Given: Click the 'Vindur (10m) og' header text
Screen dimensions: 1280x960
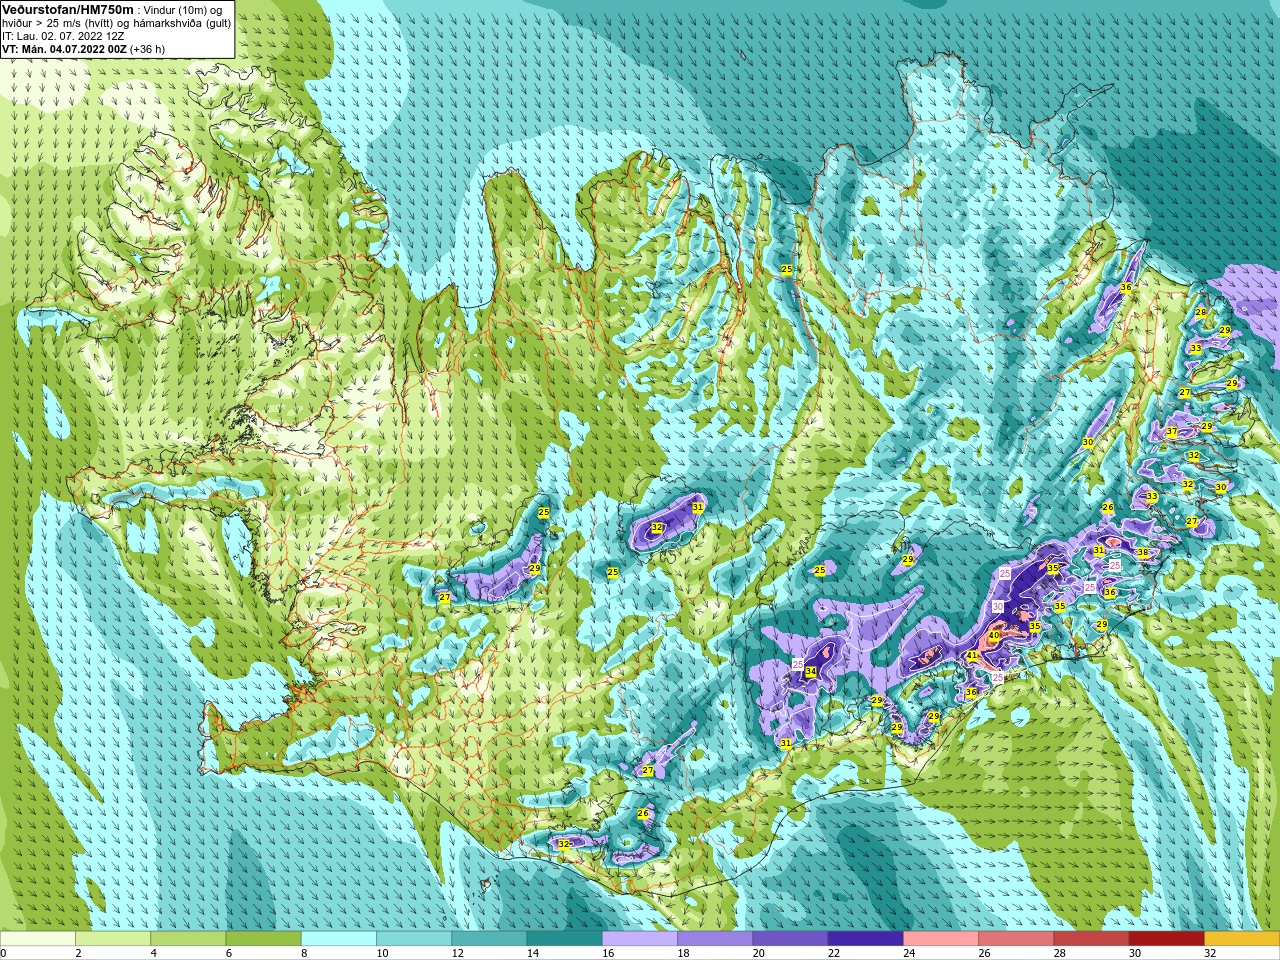Looking at the screenshot, I should point(184,10).
